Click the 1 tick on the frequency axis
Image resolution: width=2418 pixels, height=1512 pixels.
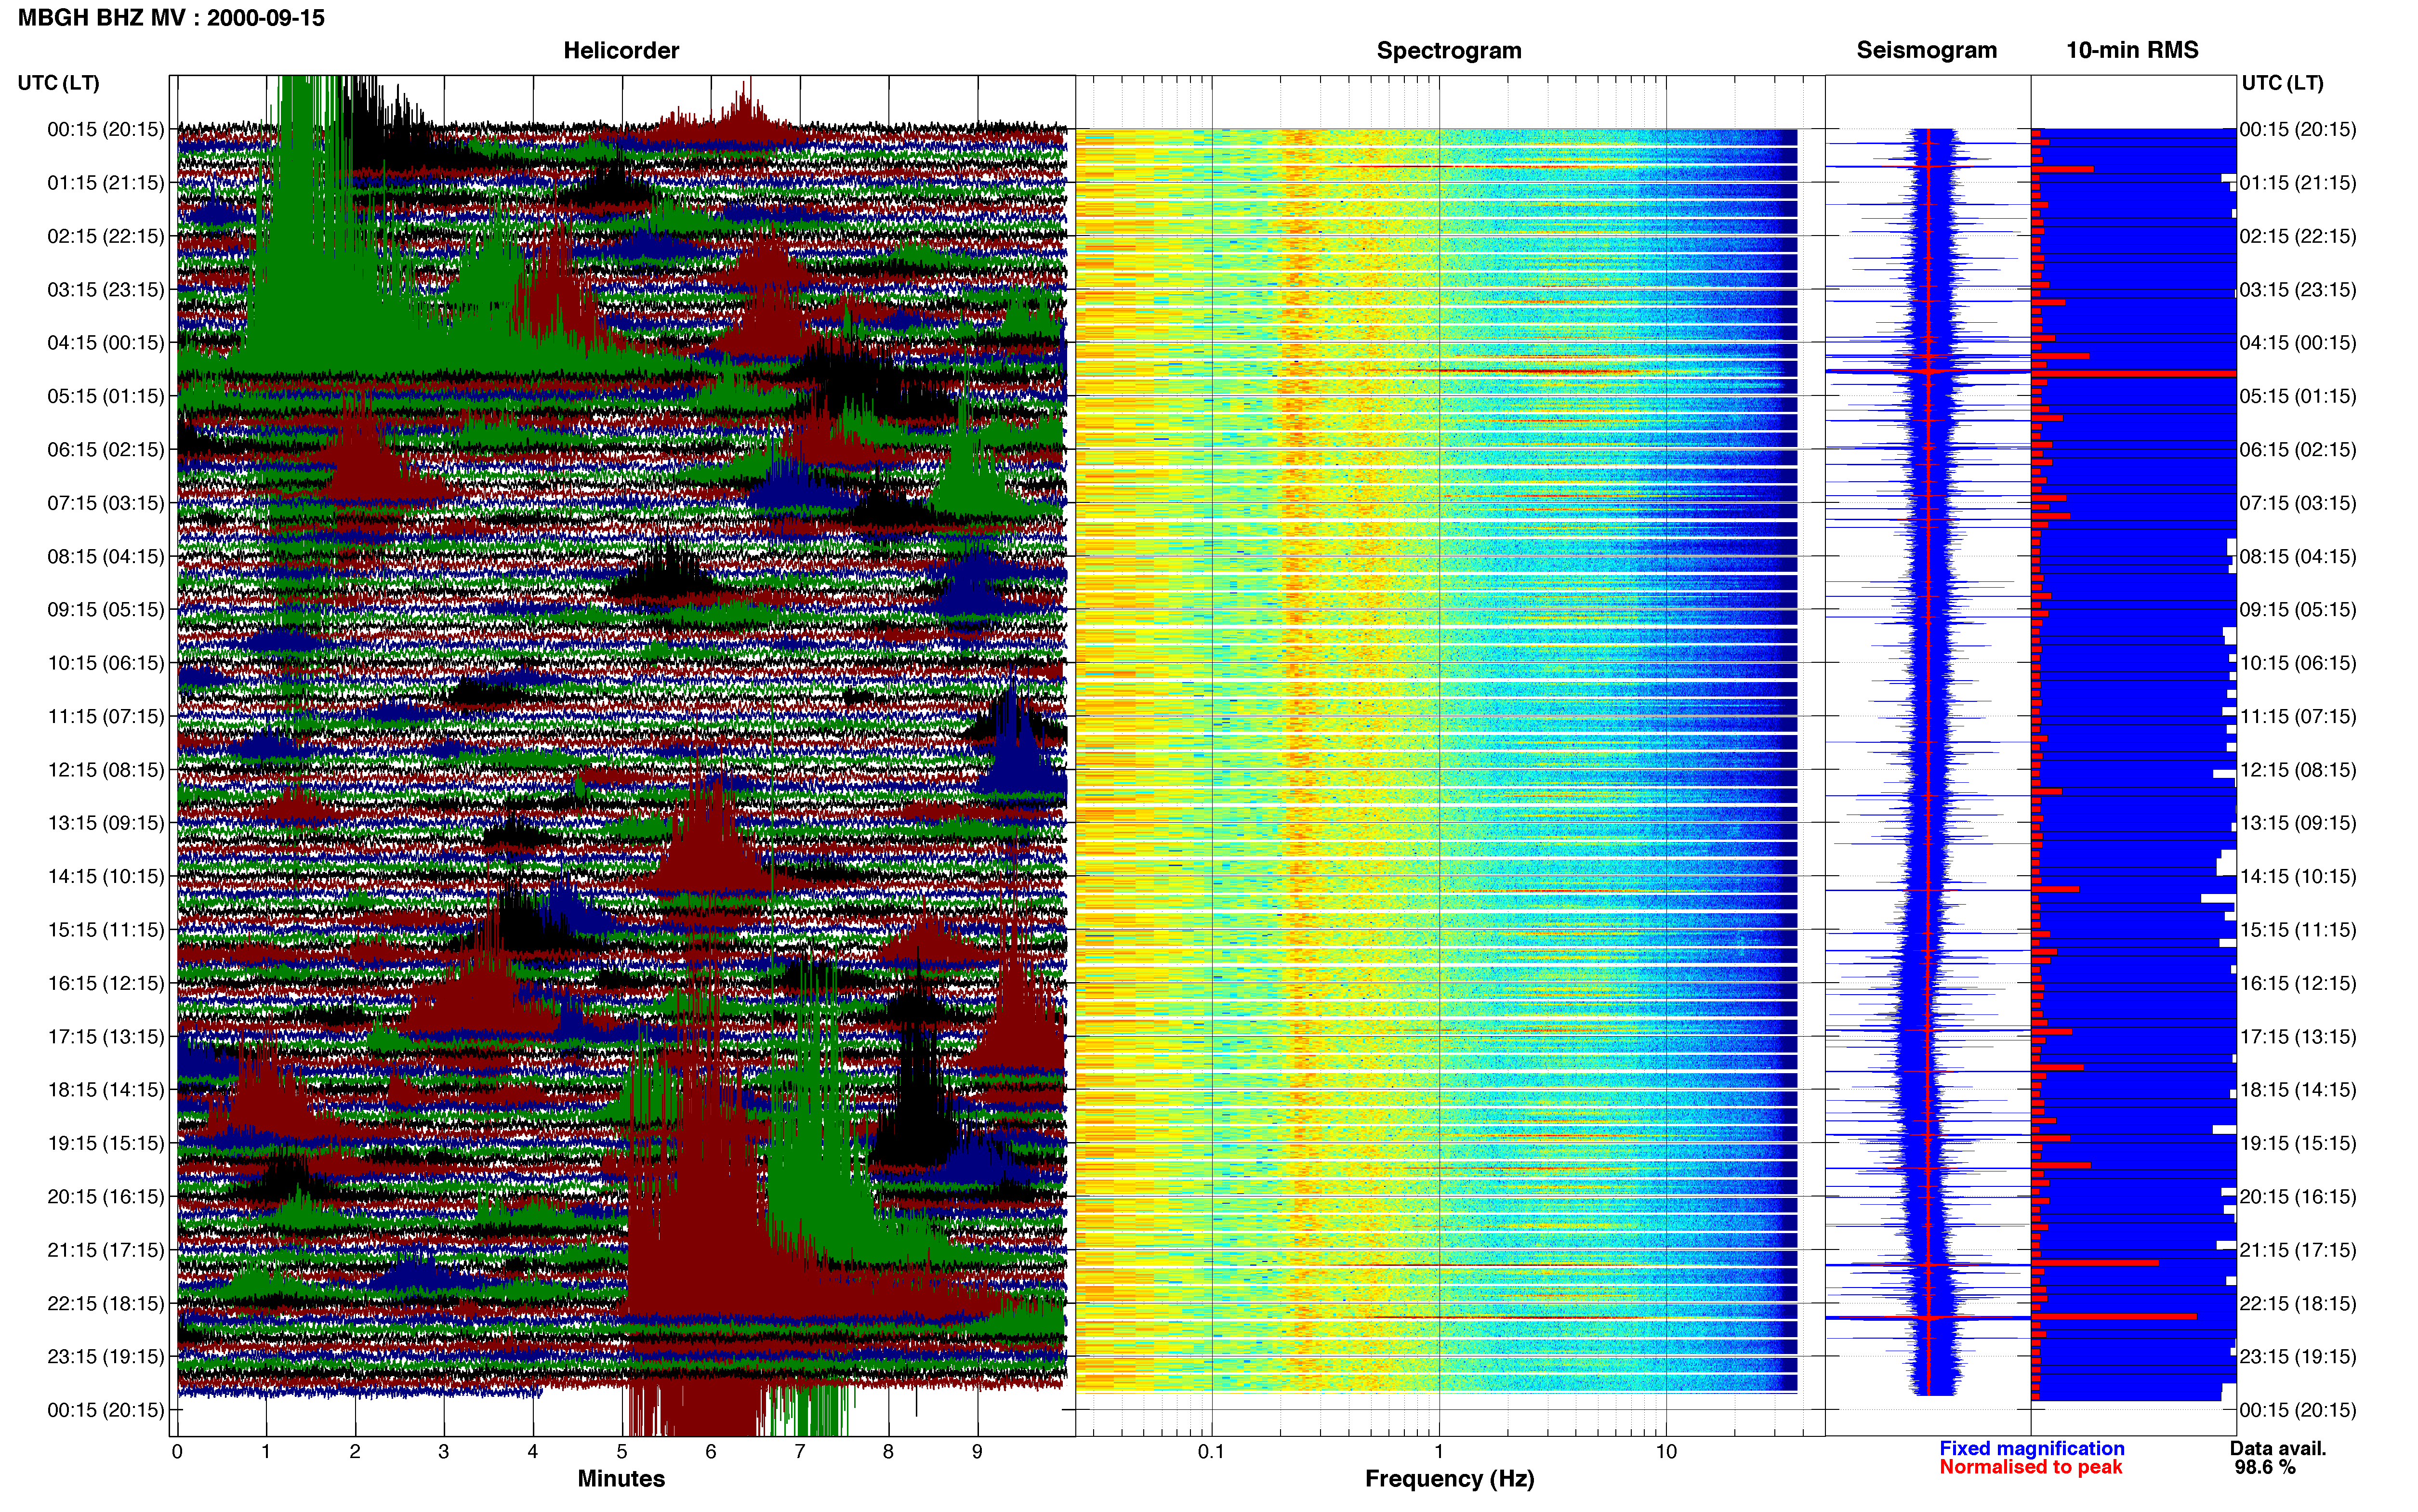click(1439, 1451)
